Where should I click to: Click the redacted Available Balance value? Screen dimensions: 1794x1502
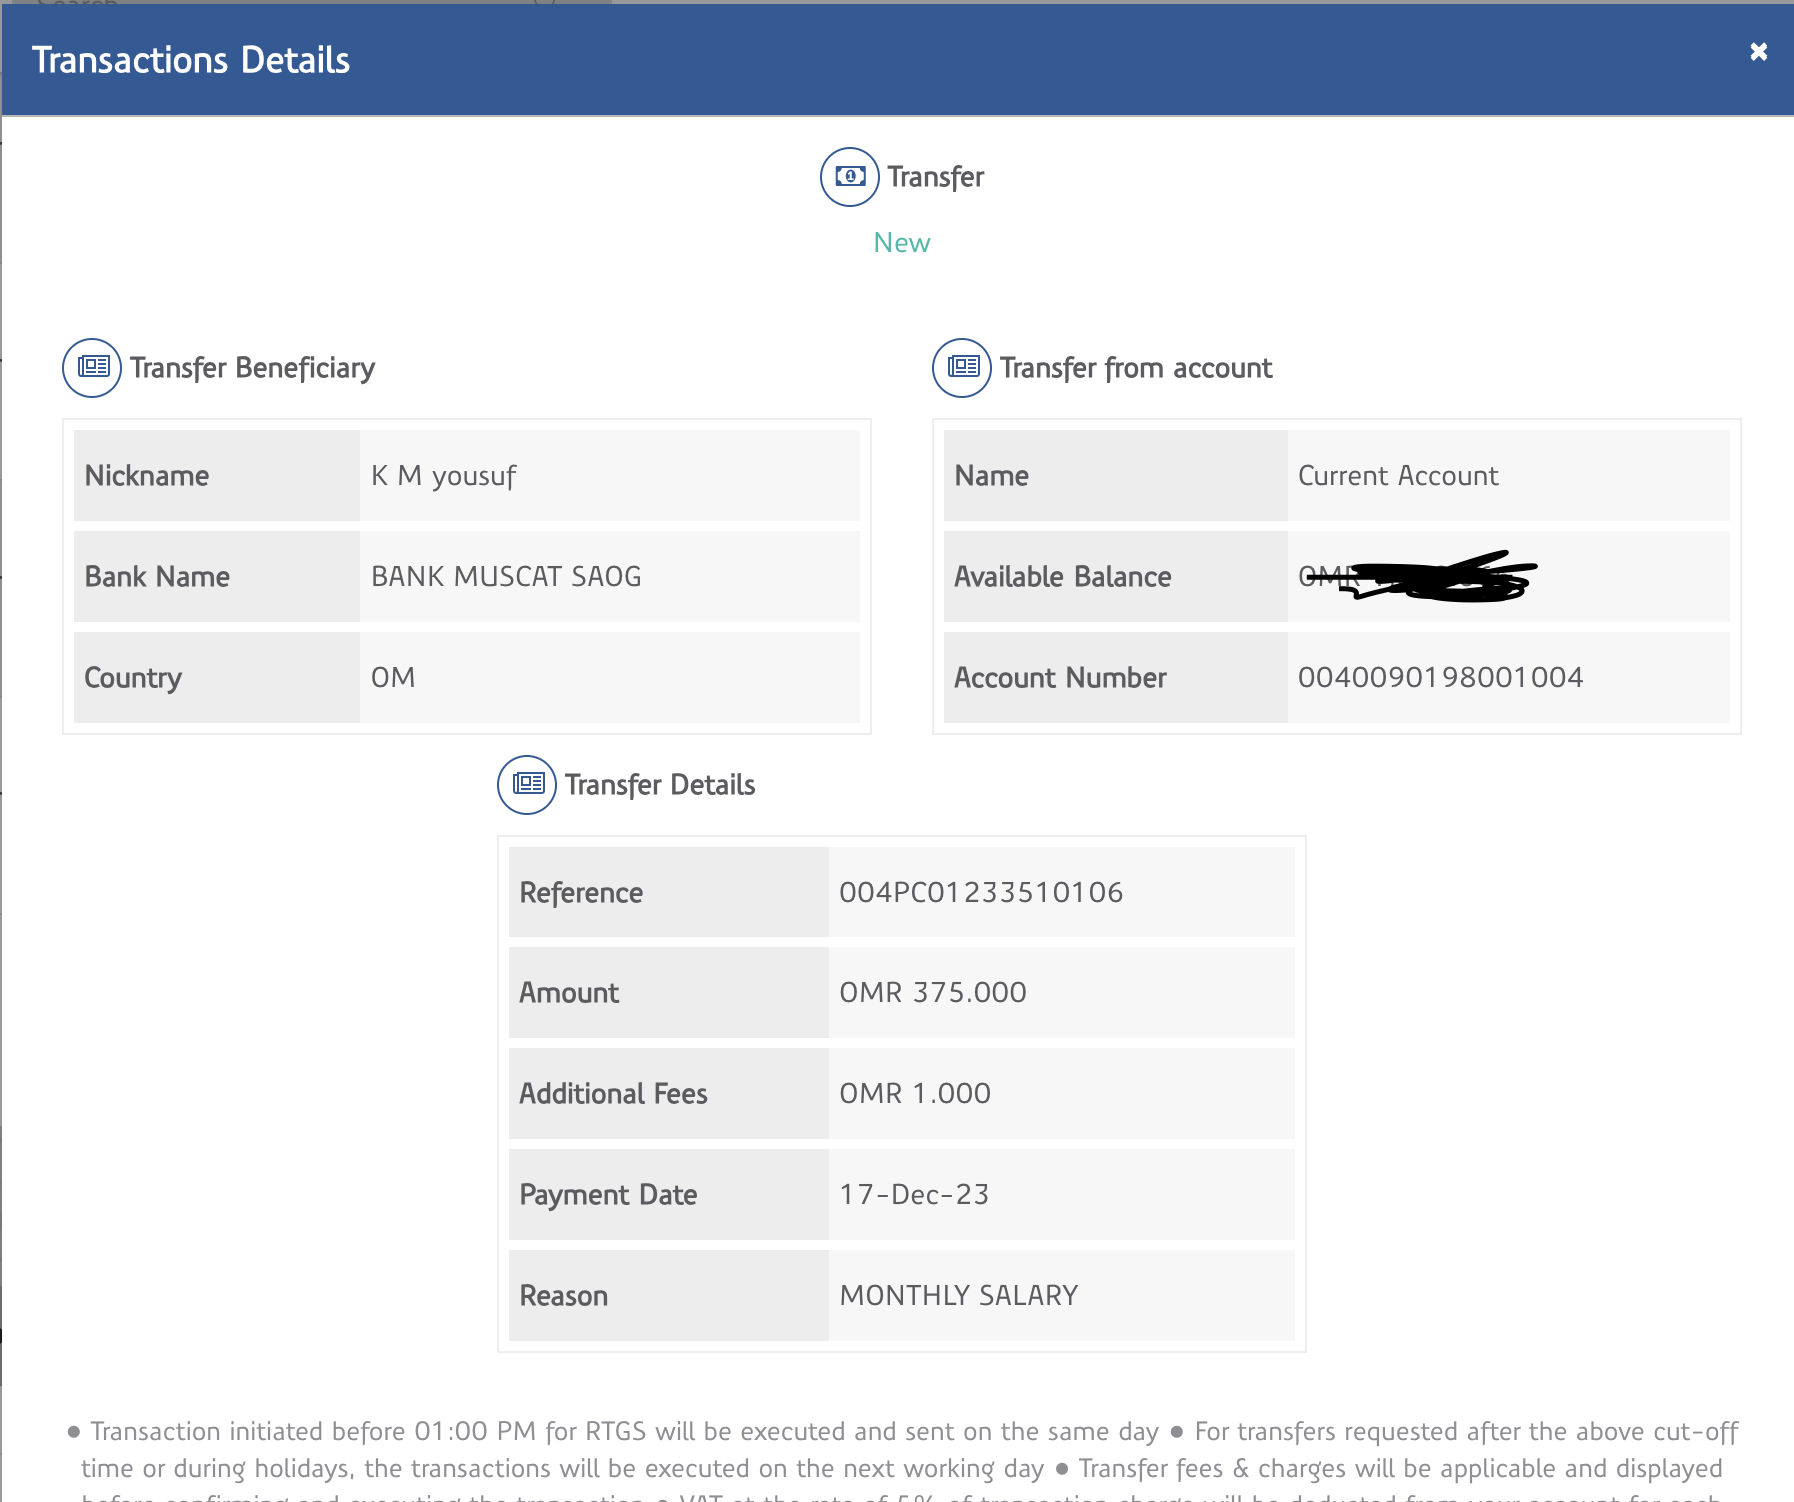click(1418, 577)
